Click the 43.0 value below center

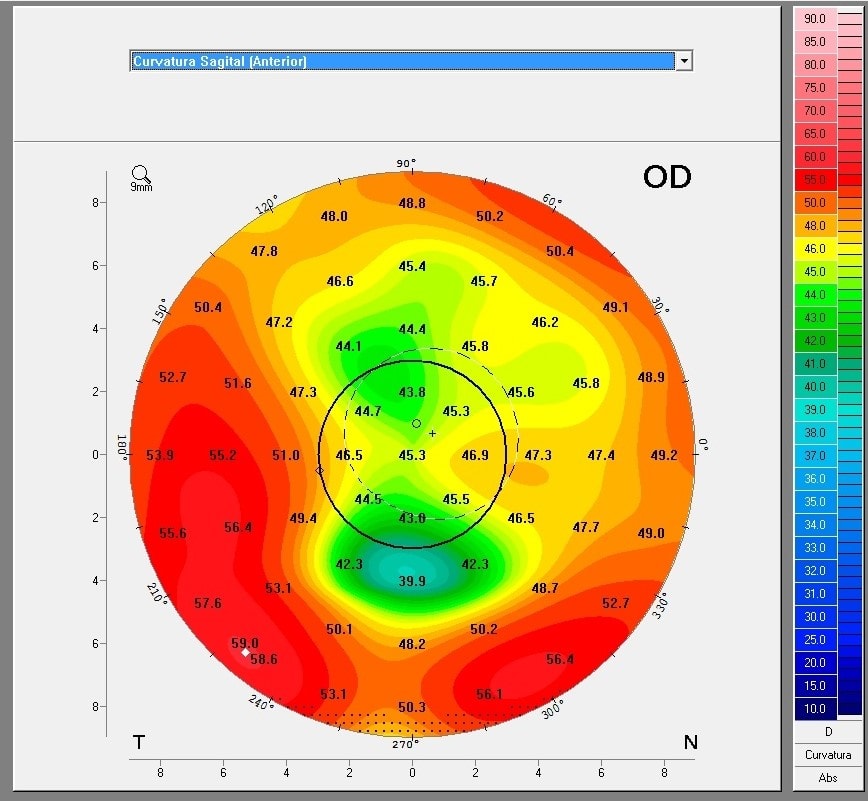tap(412, 518)
